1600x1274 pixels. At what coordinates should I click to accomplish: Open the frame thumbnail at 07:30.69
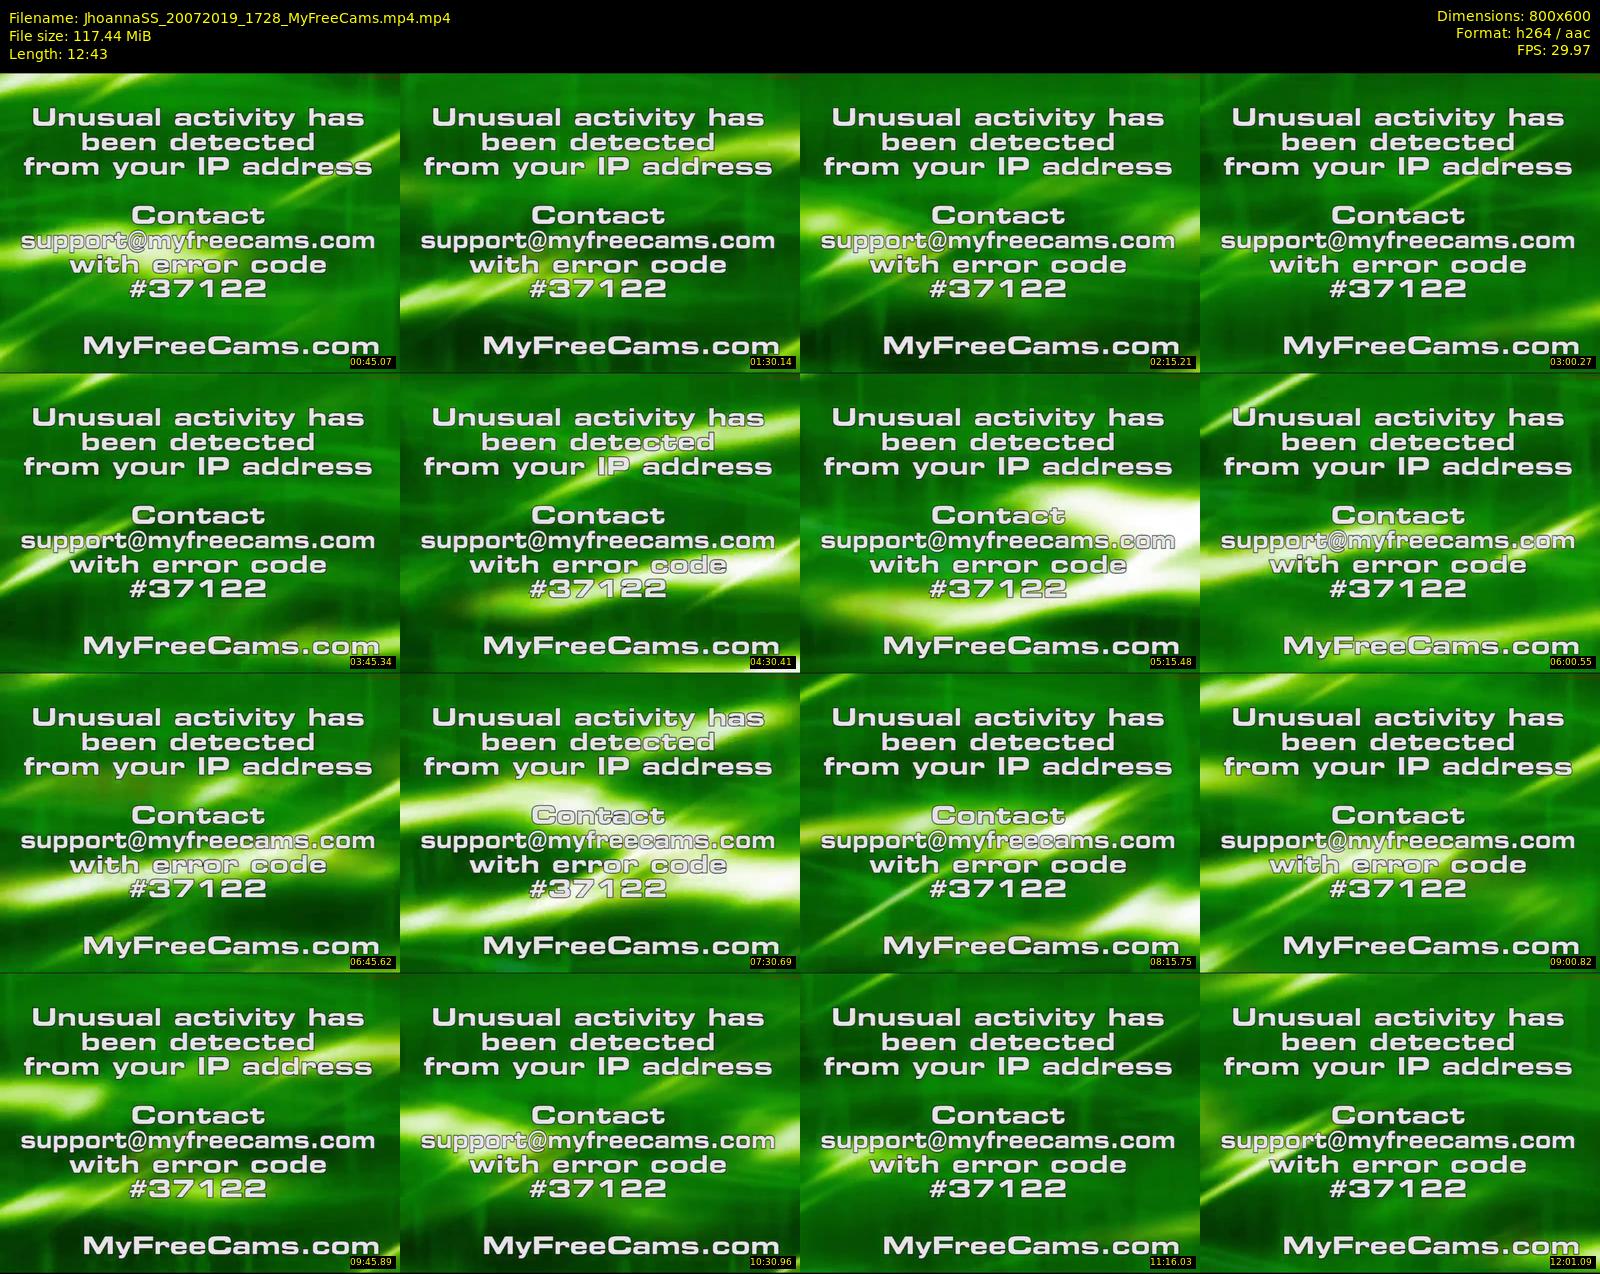click(600, 822)
